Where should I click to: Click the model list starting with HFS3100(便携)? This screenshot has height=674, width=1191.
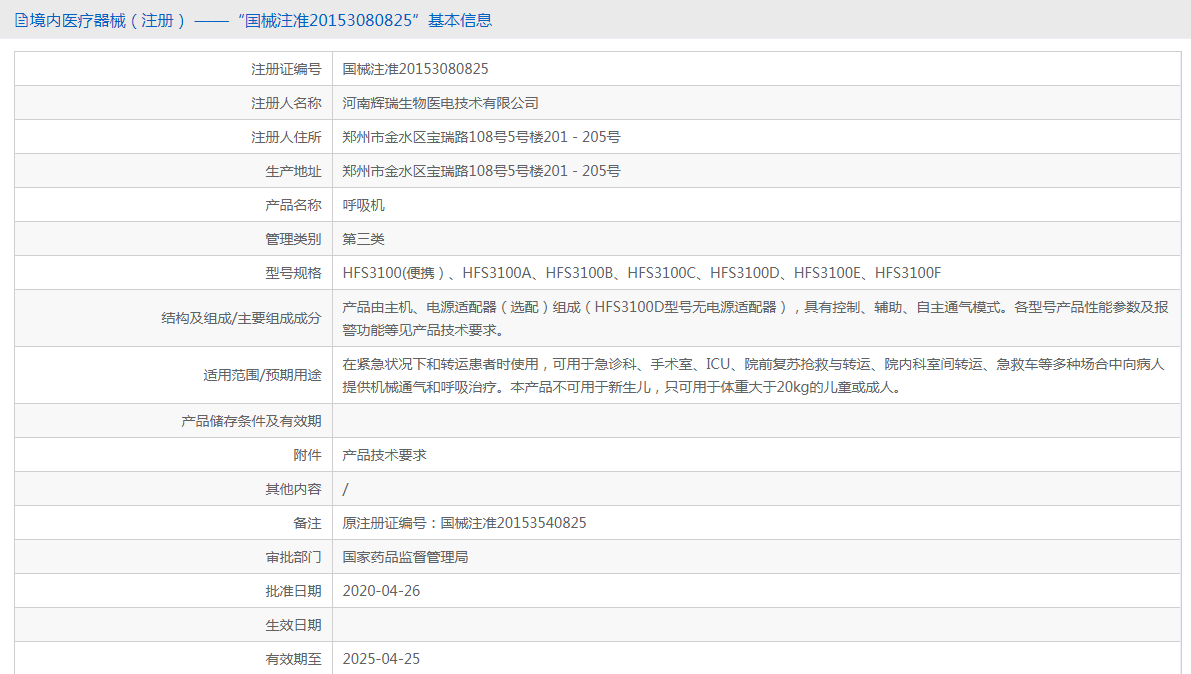click(x=641, y=273)
